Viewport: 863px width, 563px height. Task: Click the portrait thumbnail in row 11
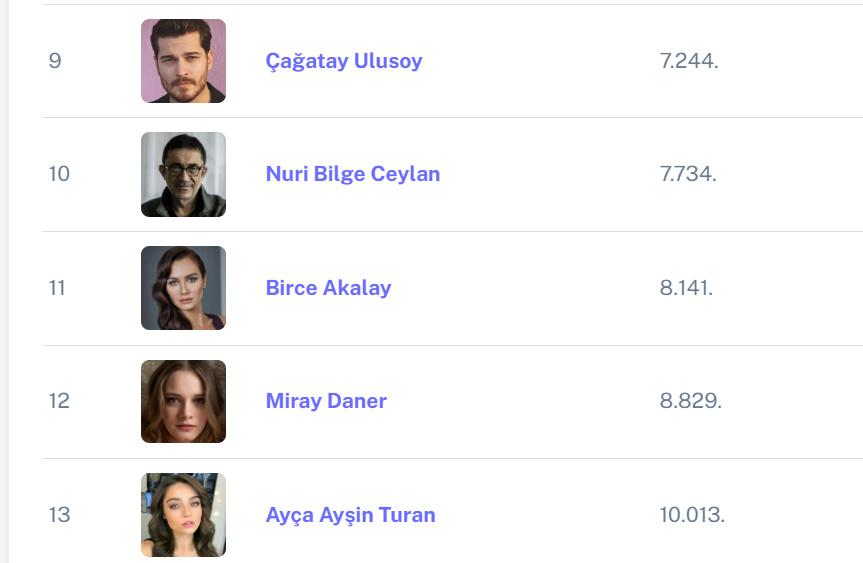pos(183,288)
